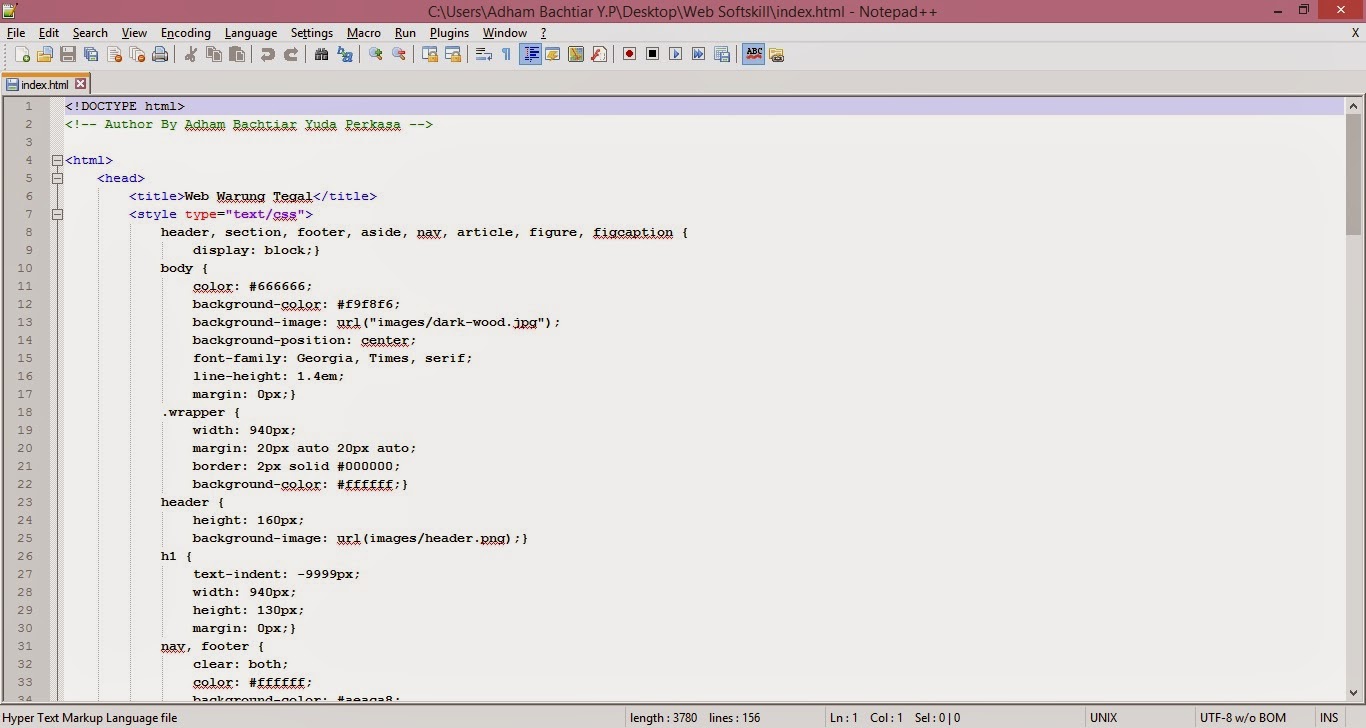
Task: Open the File menu
Action: pyautogui.click(x=16, y=33)
